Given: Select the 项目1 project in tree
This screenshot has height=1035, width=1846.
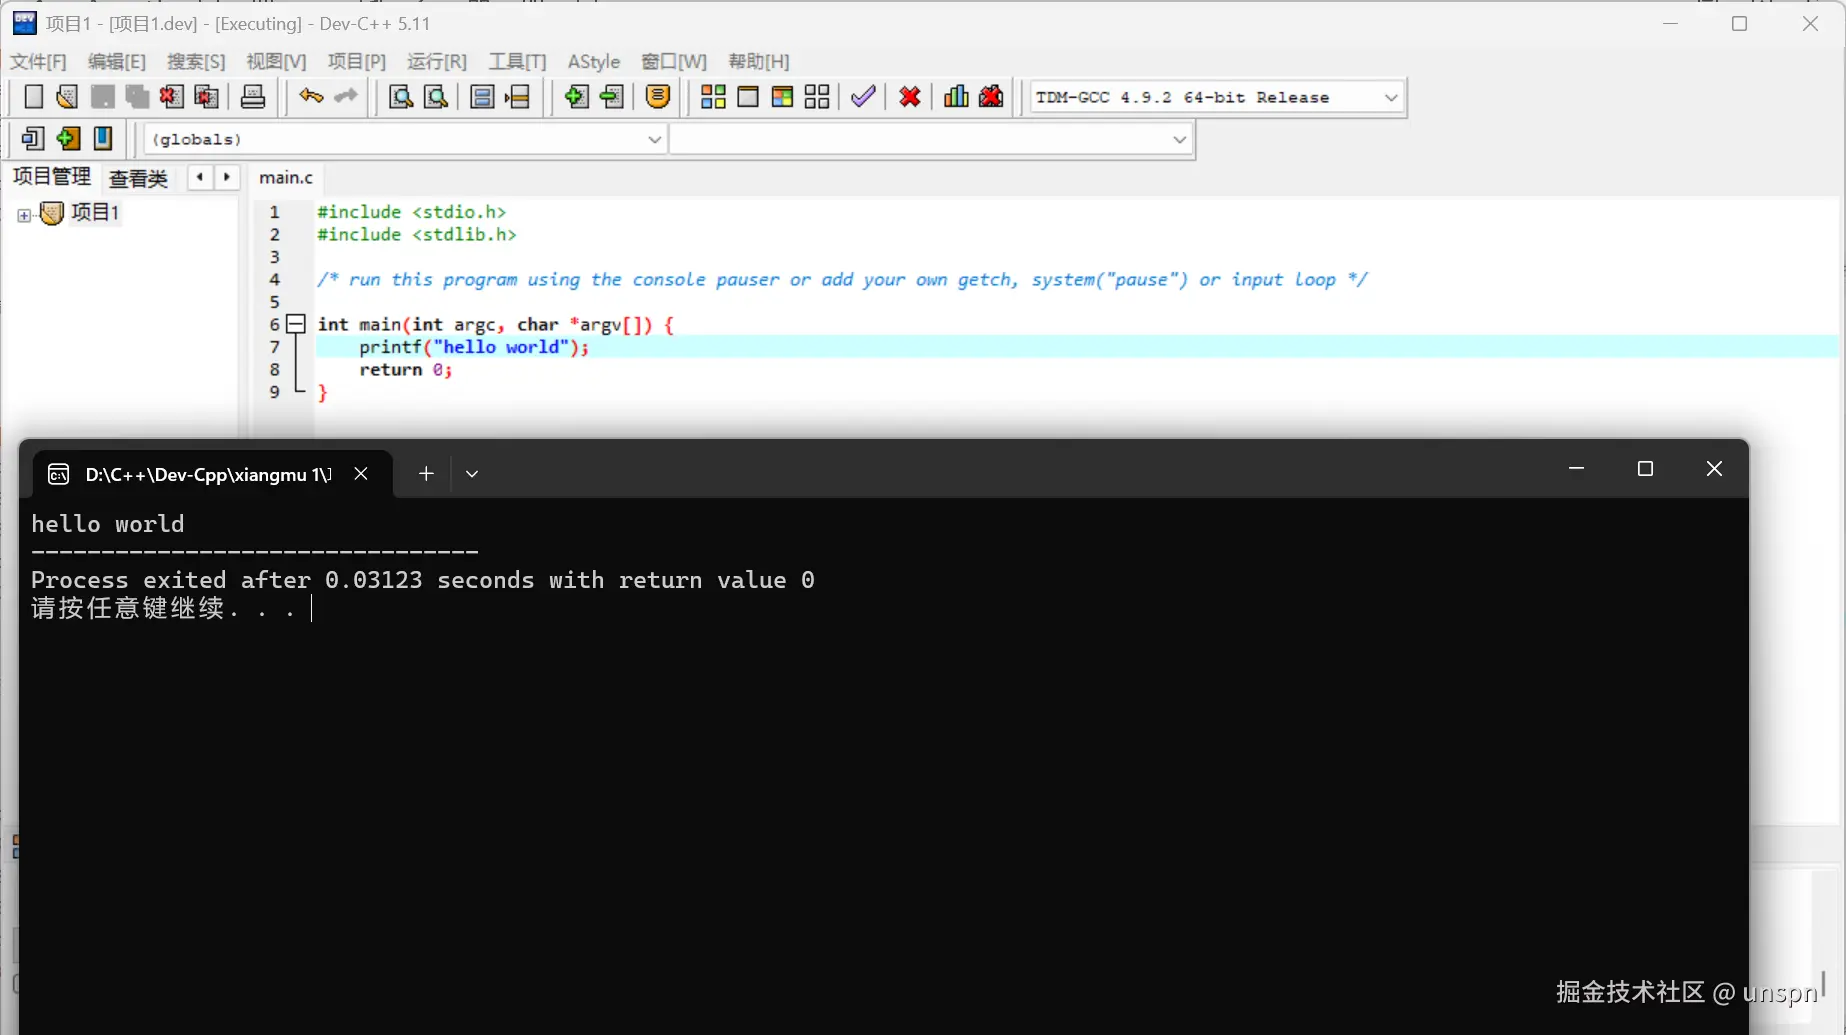Looking at the screenshot, I should [95, 212].
